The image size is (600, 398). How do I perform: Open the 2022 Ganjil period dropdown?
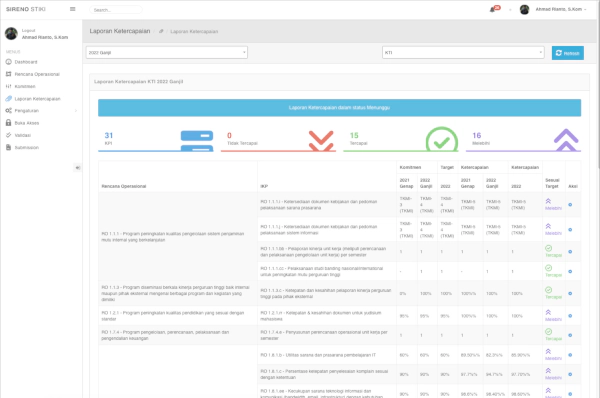167,52
